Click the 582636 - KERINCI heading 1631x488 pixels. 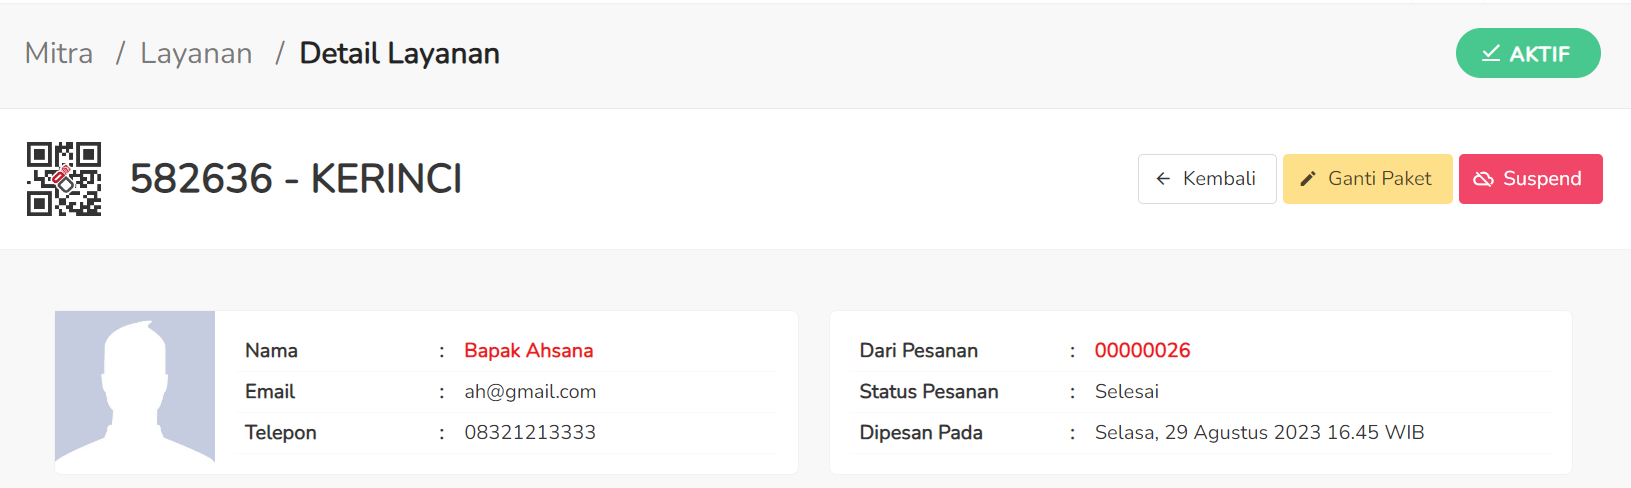pyautogui.click(x=296, y=179)
